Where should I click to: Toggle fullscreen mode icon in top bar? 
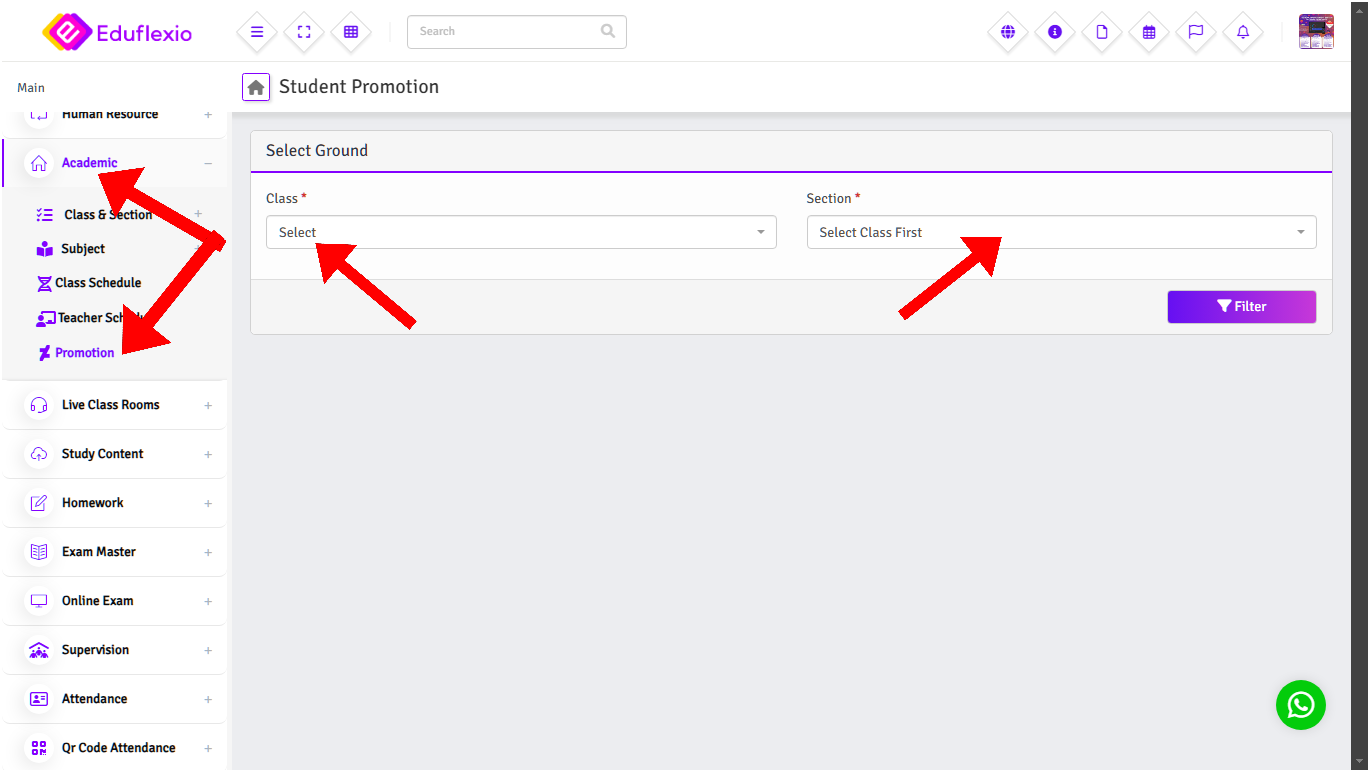pyautogui.click(x=304, y=32)
